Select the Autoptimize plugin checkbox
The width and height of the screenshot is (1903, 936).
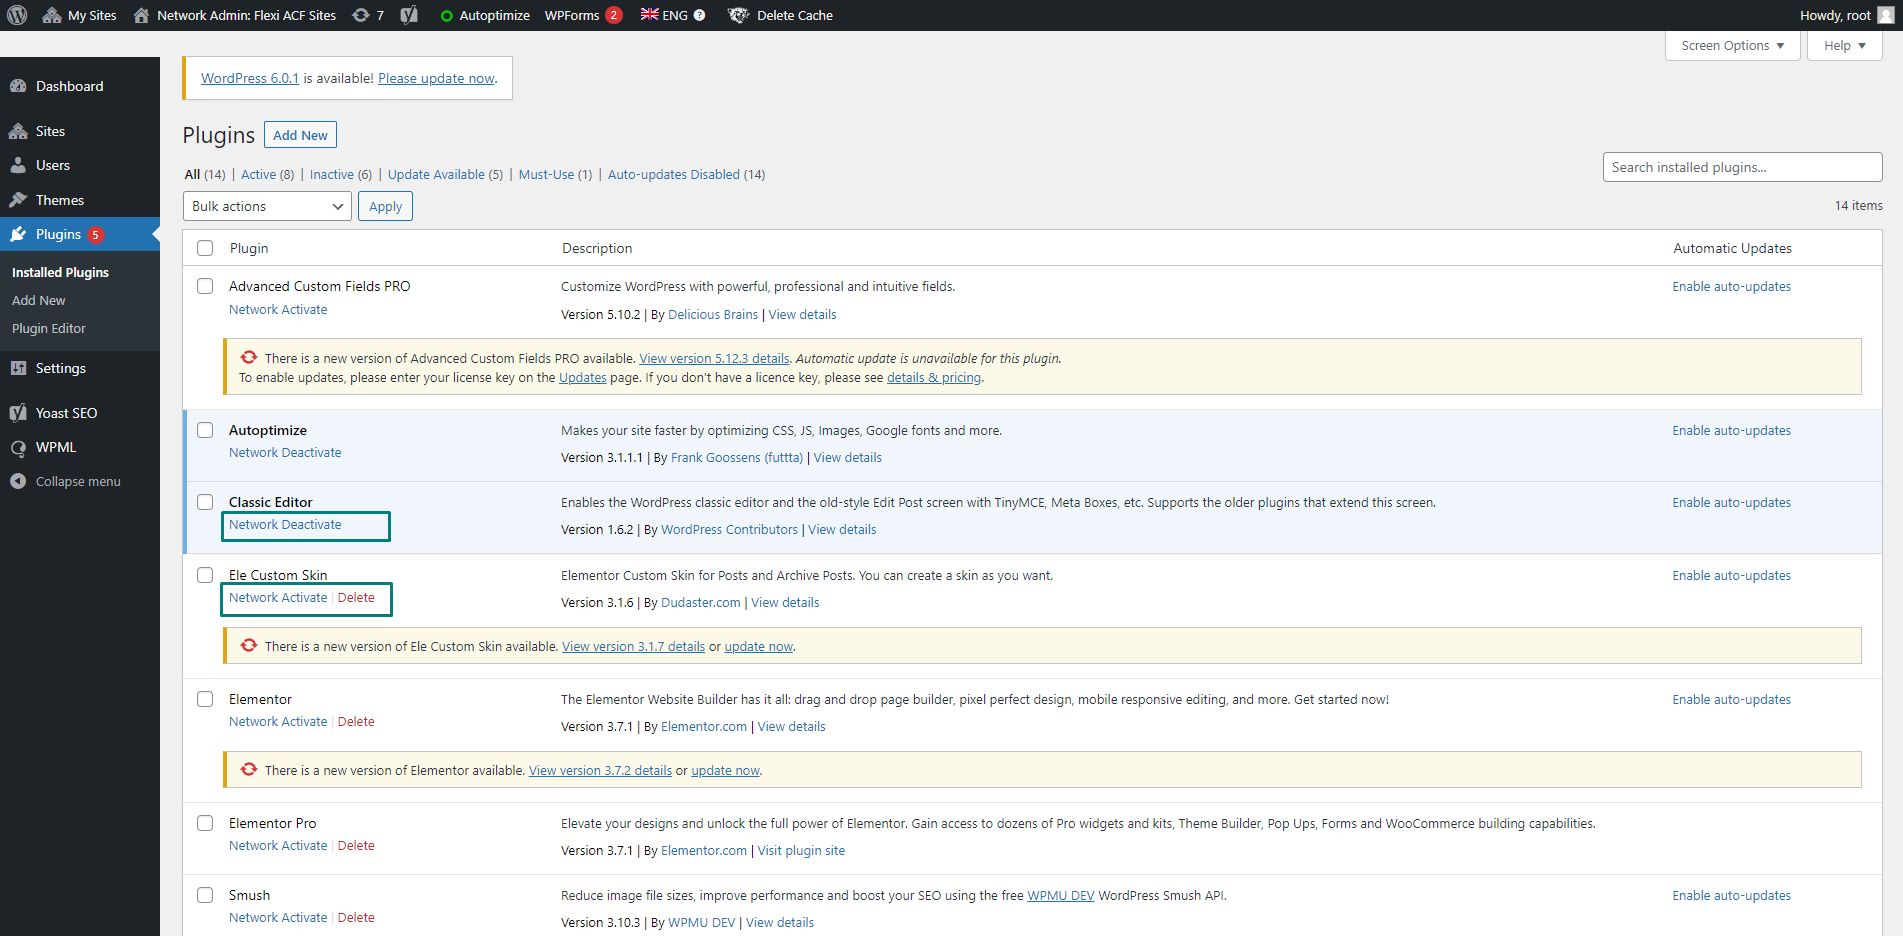click(205, 430)
